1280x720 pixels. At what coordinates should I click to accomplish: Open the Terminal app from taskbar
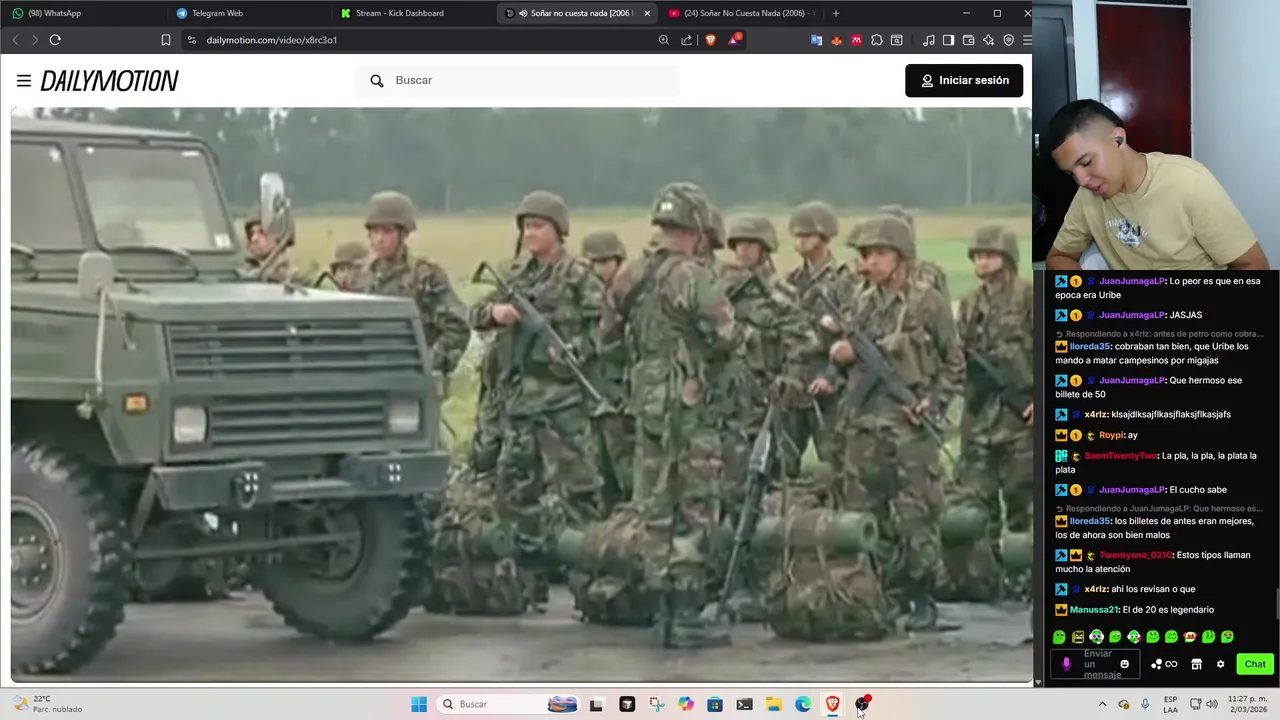click(744, 704)
